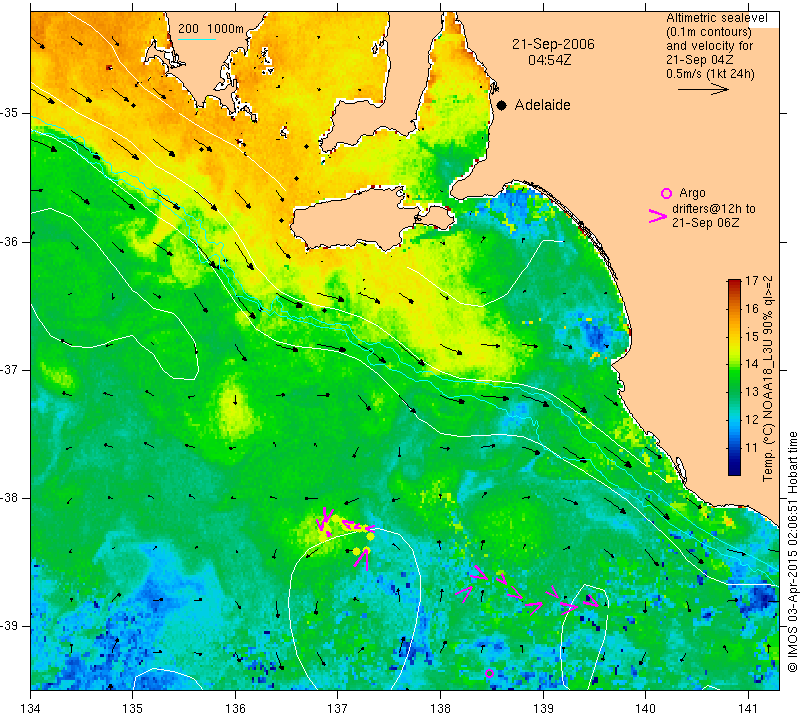Click the temperature color bar scale
The width and height of the screenshot is (800, 720).
(734, 377)
